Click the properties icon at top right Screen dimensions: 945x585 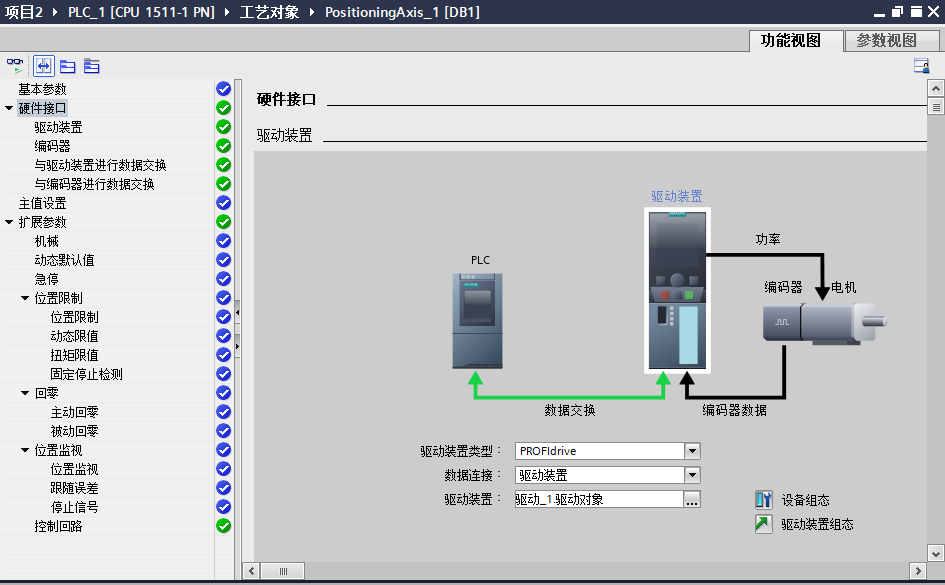(x=921, y=65)
